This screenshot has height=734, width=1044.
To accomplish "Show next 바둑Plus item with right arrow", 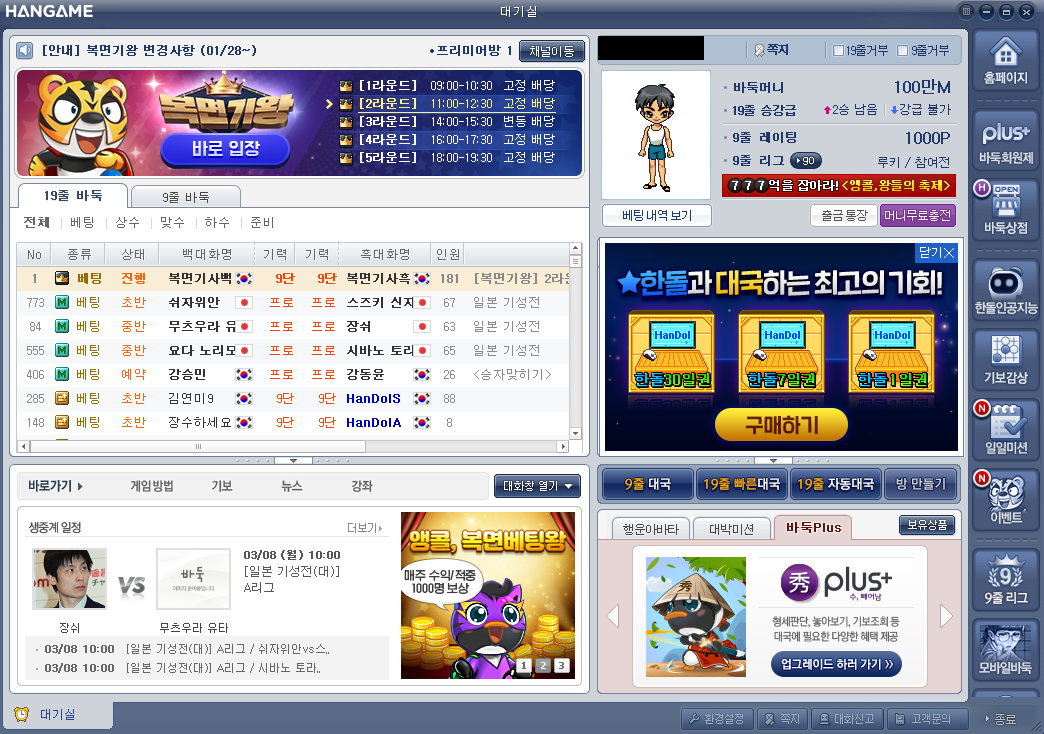I will pyautogui.click(x=946, y=616).
